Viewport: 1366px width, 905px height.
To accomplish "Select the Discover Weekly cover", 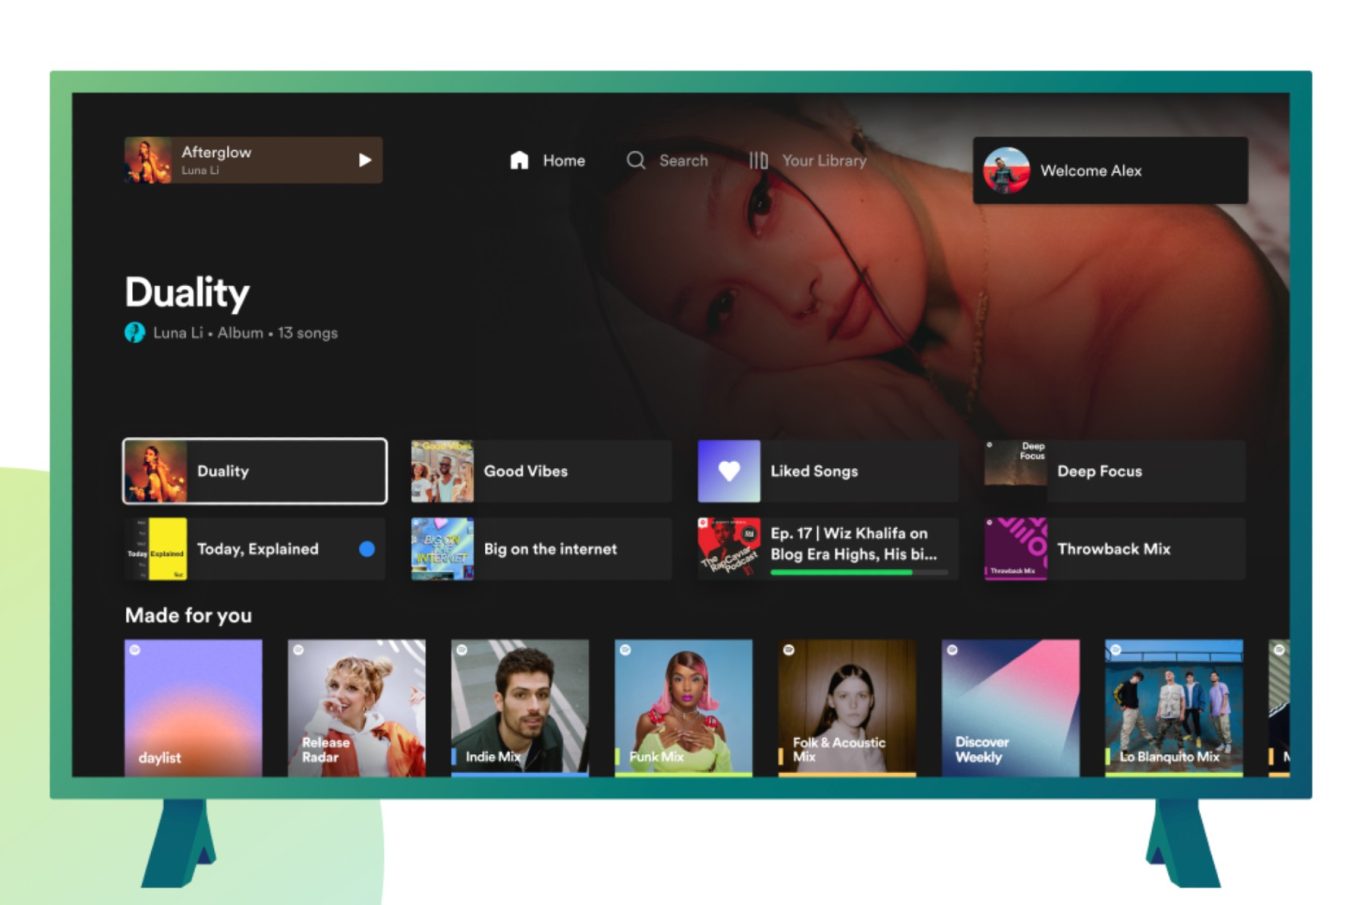I will tap(1010, 707).
